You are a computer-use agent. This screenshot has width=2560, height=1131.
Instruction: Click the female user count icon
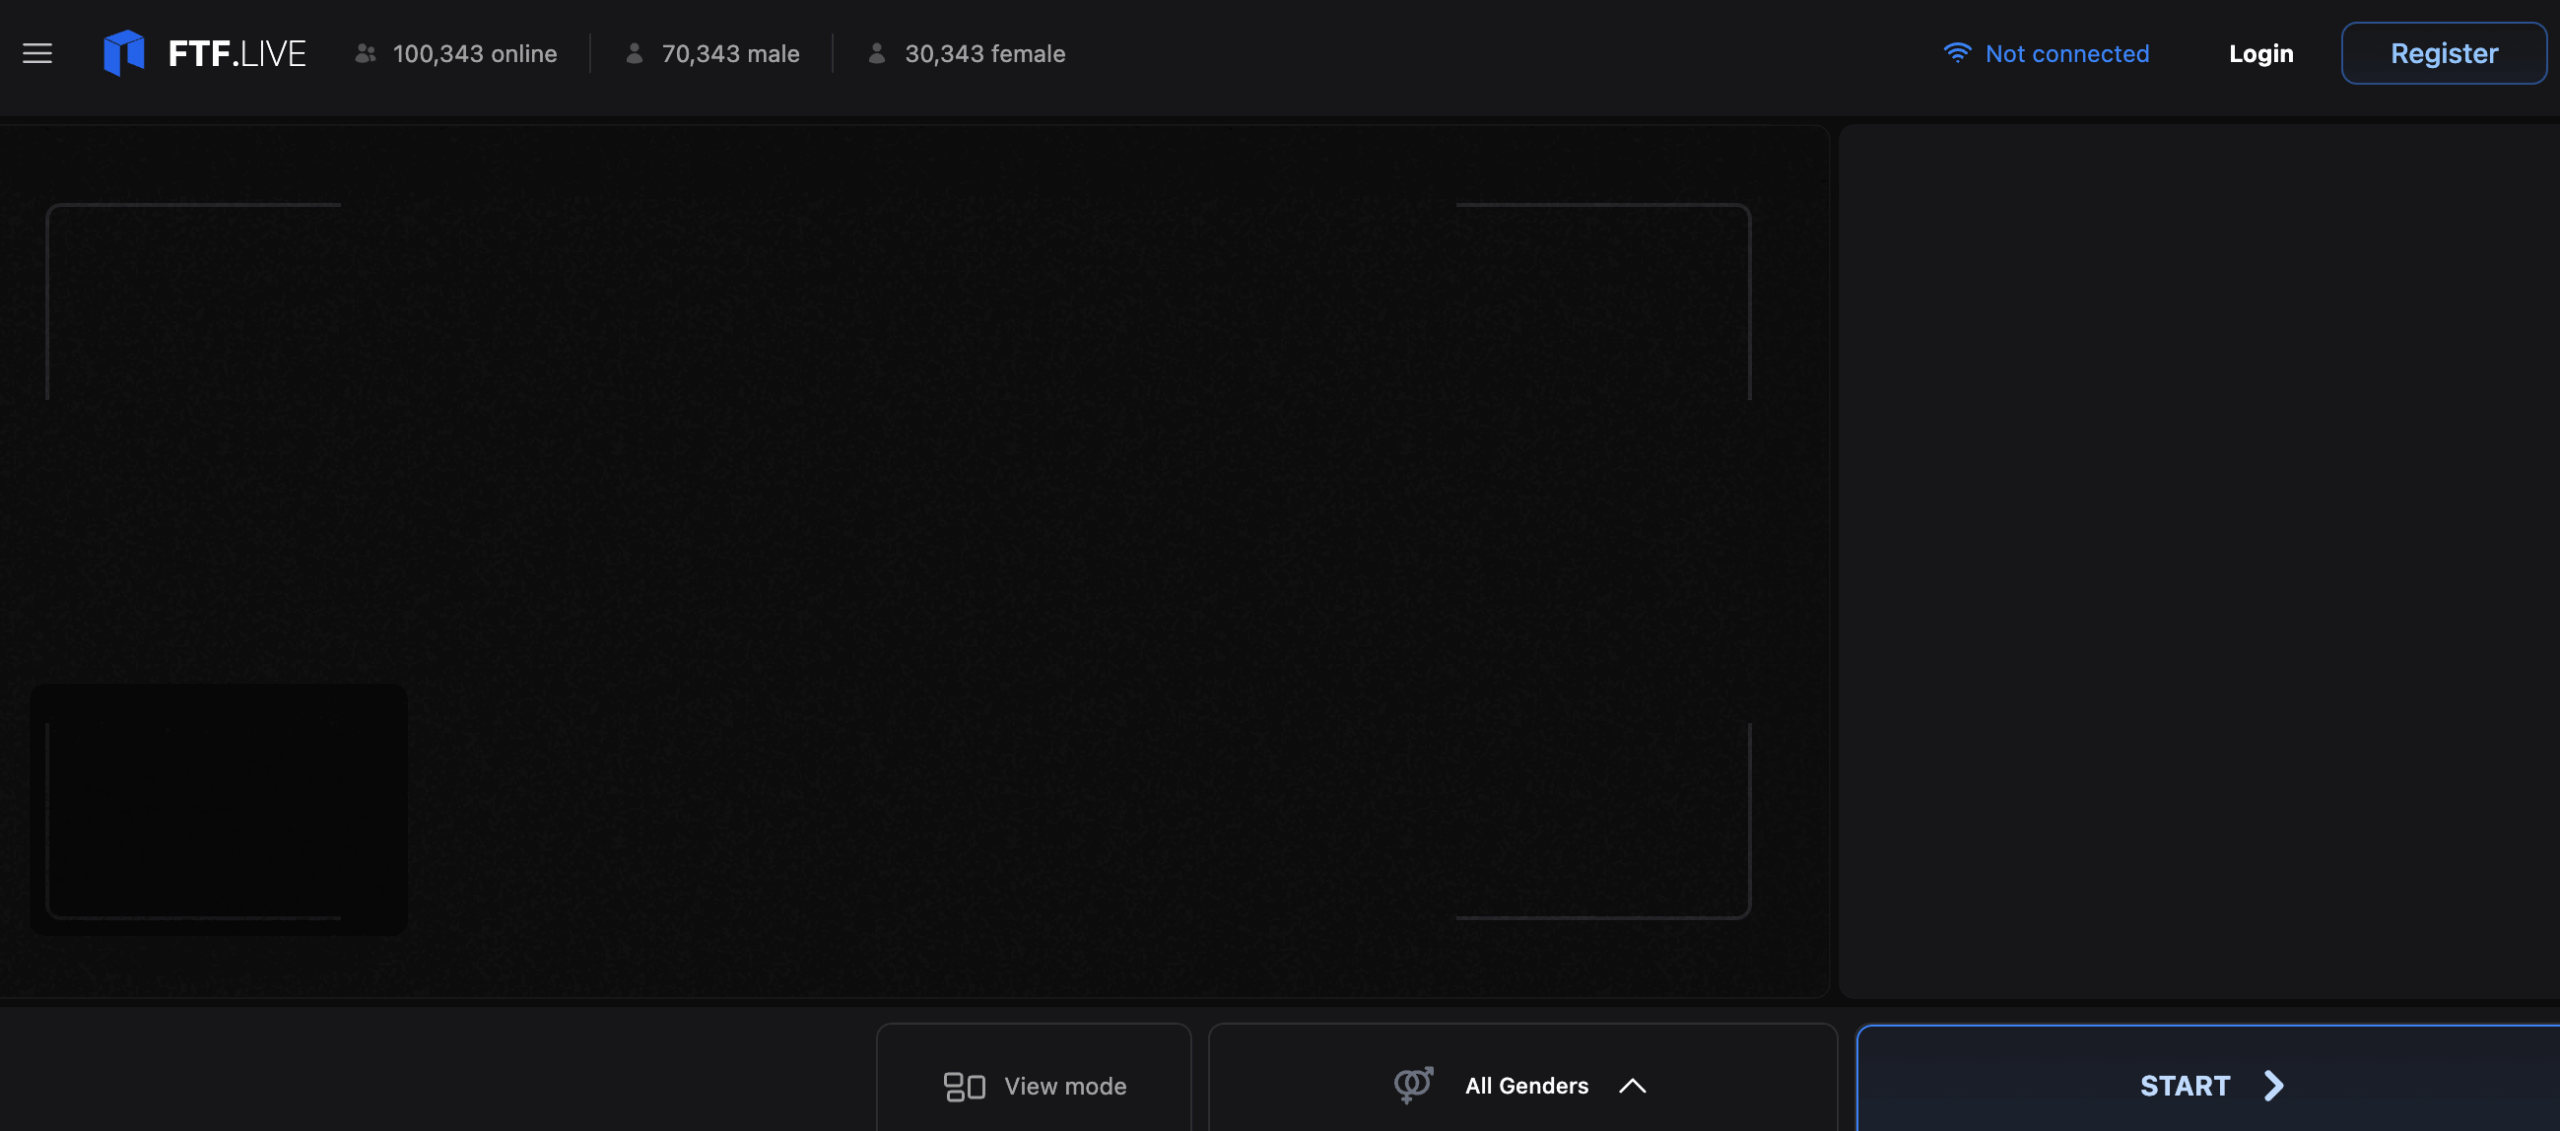(x=877, y=53)
